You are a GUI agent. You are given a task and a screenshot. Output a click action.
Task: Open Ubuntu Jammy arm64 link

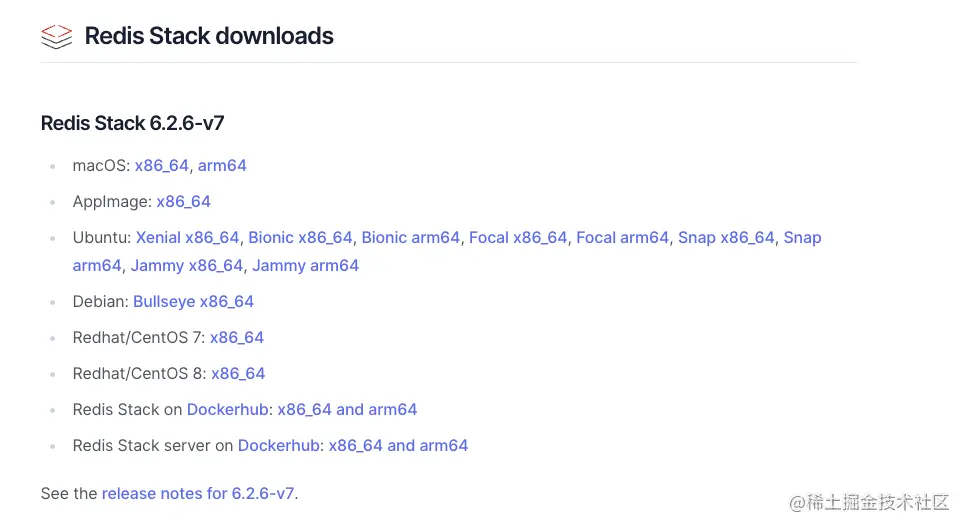click(305, 265)
